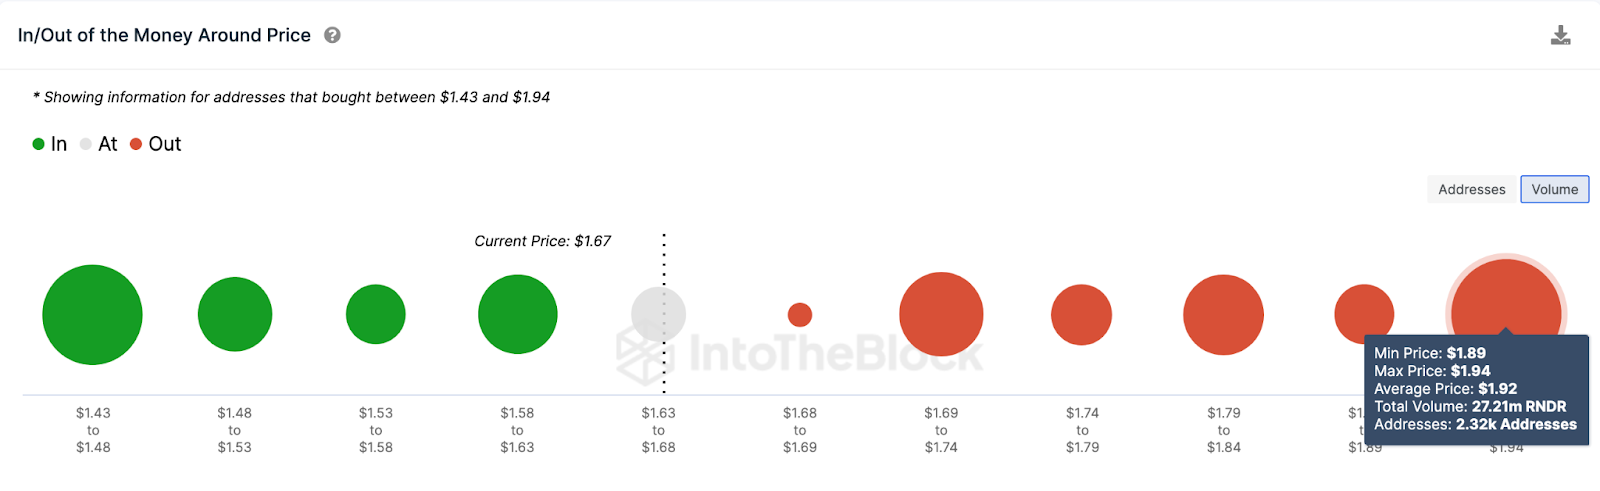Viewport: 1600px width, 491px height.
Task: Select the red bubble for $1.79 to $1.84
Action: 1223,315
